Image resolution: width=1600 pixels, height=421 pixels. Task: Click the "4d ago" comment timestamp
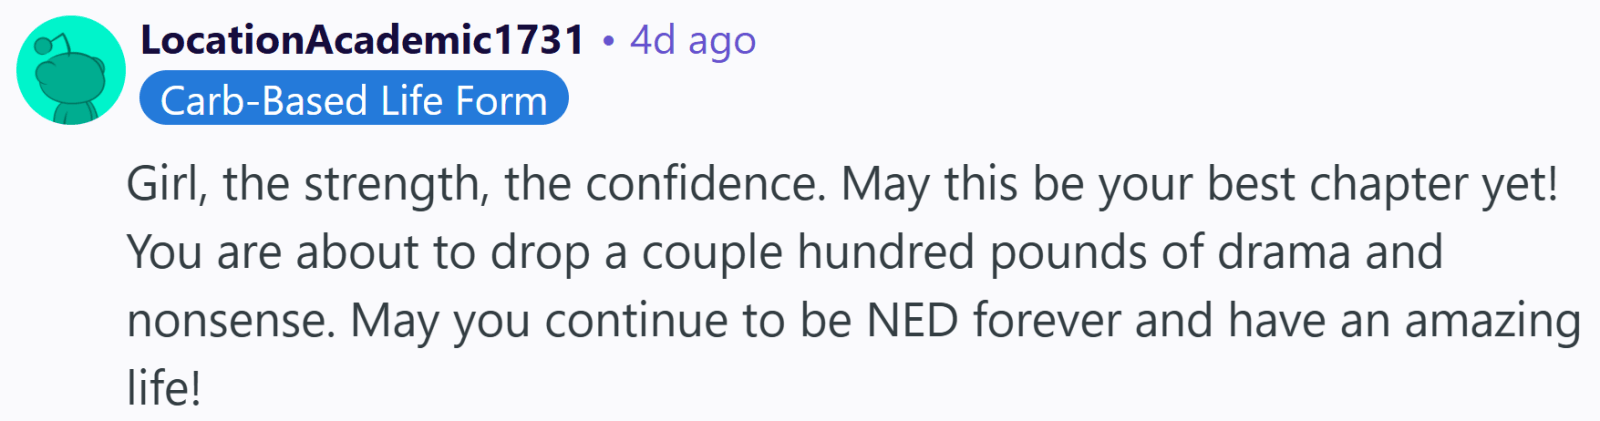pyautogui.click(x=693, y=41)
